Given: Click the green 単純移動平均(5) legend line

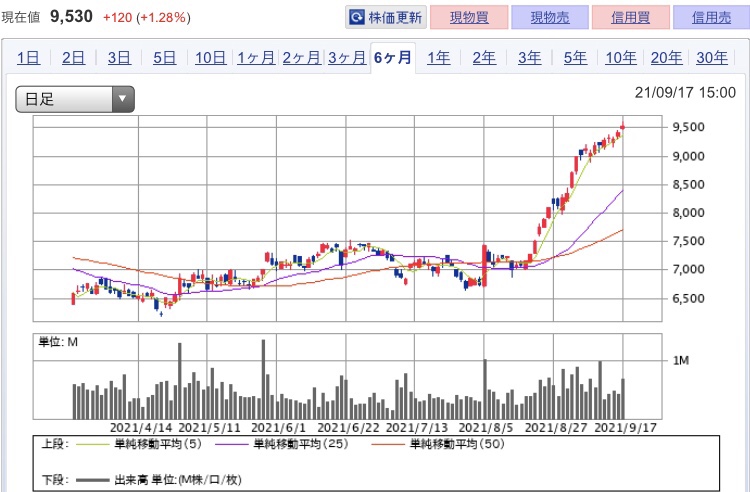Looking at the screenshot, I should coord(92,445).
